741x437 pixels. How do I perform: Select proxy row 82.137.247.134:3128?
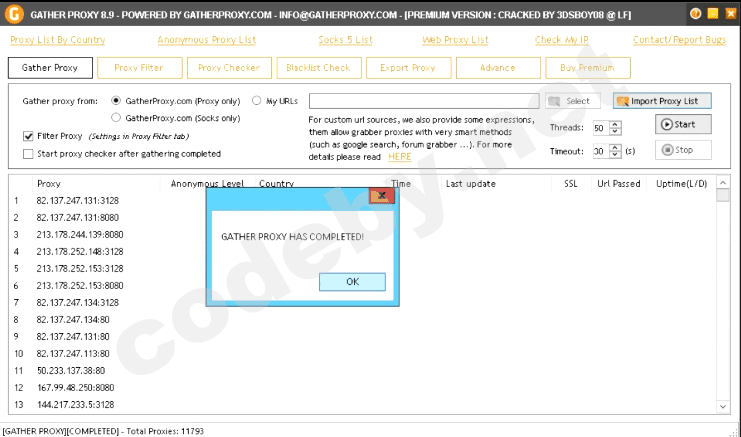tap(78, 303)
